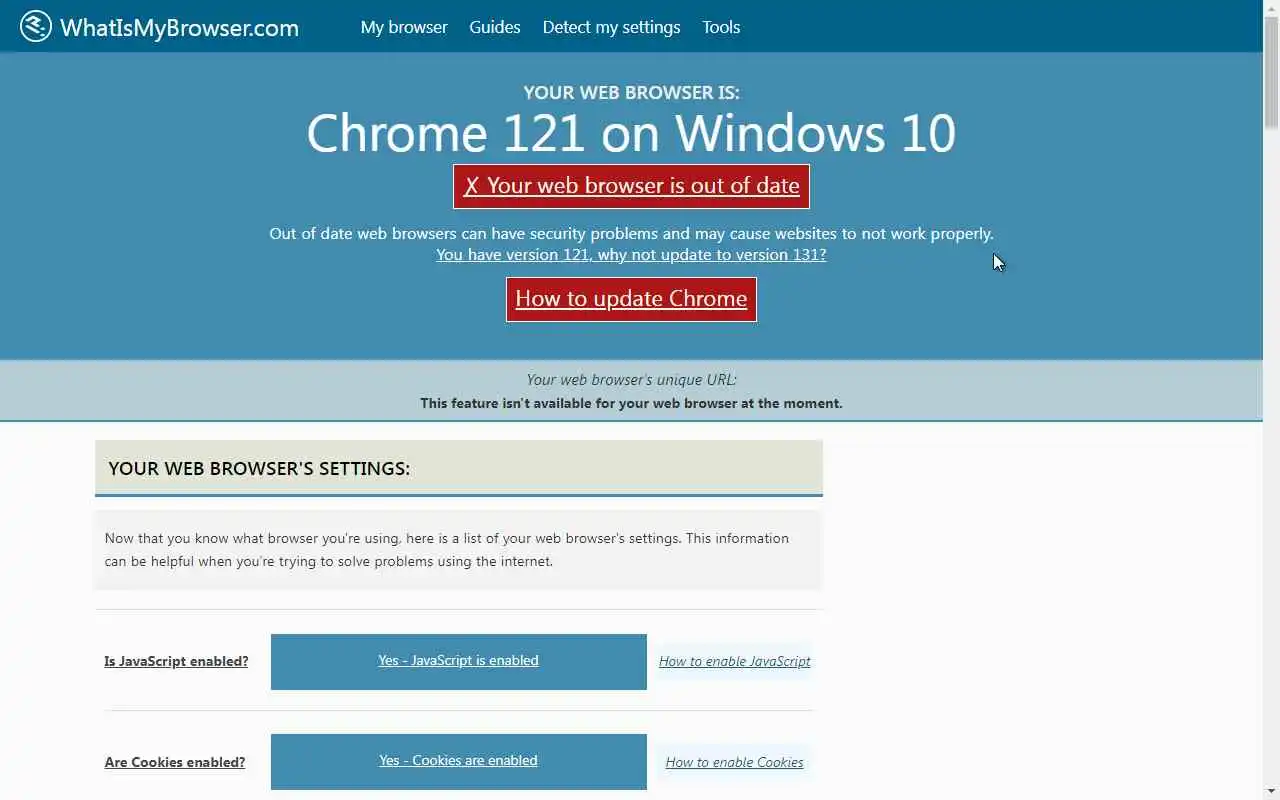Click 'Your web browser's unique URL:' text
This screenshot has height=800, width=1280.
coord(631,380)
